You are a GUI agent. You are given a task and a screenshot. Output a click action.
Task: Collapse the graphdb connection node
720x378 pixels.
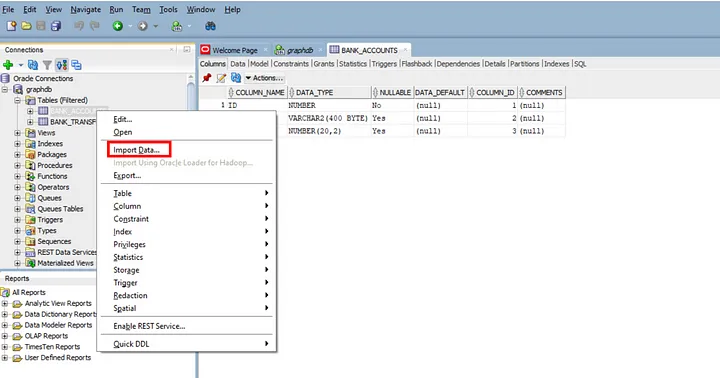tap(5, 90)
